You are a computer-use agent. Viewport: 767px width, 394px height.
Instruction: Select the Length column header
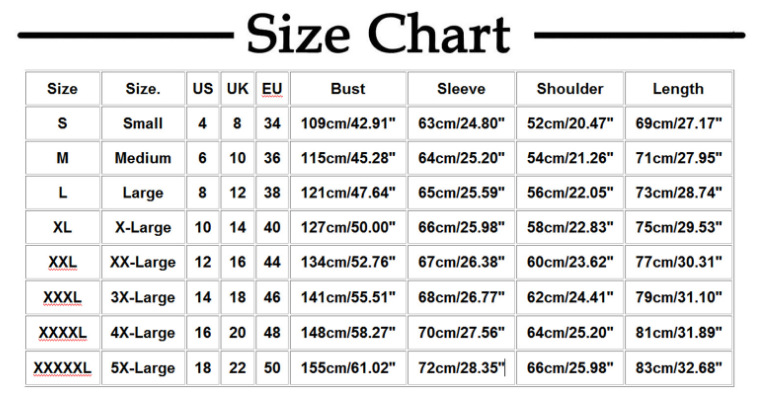click(678, 89)
